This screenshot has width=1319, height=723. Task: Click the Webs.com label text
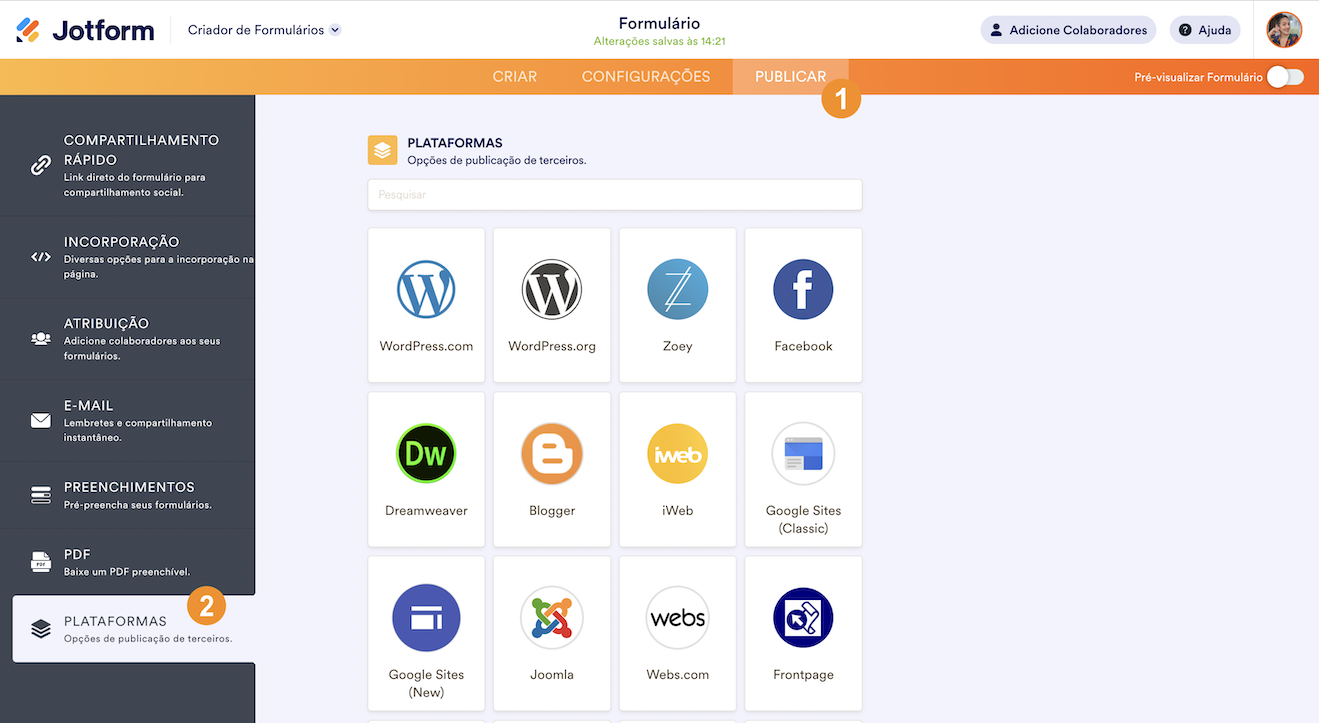(x=678, y=674)
